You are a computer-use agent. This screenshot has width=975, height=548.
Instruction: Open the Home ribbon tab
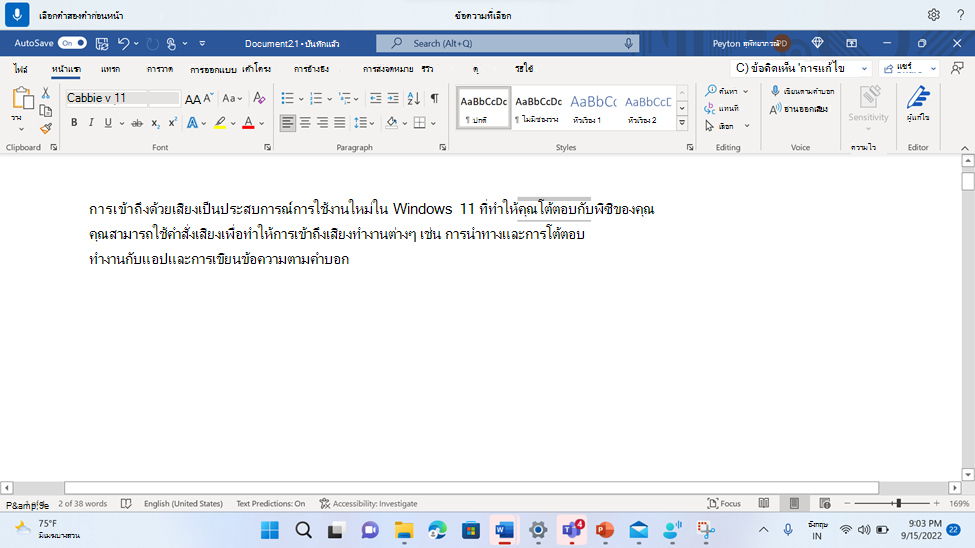click(66, 69)
